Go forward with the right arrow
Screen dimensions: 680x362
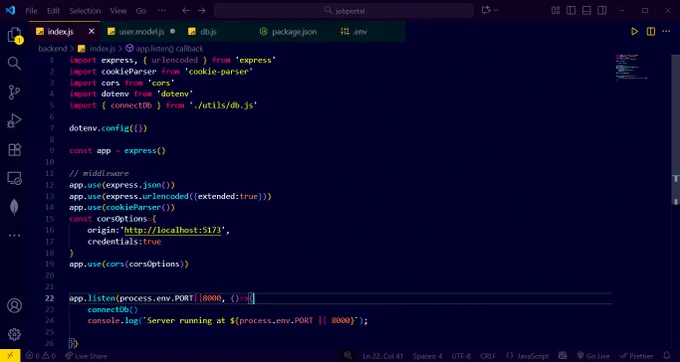coord(202,10)
